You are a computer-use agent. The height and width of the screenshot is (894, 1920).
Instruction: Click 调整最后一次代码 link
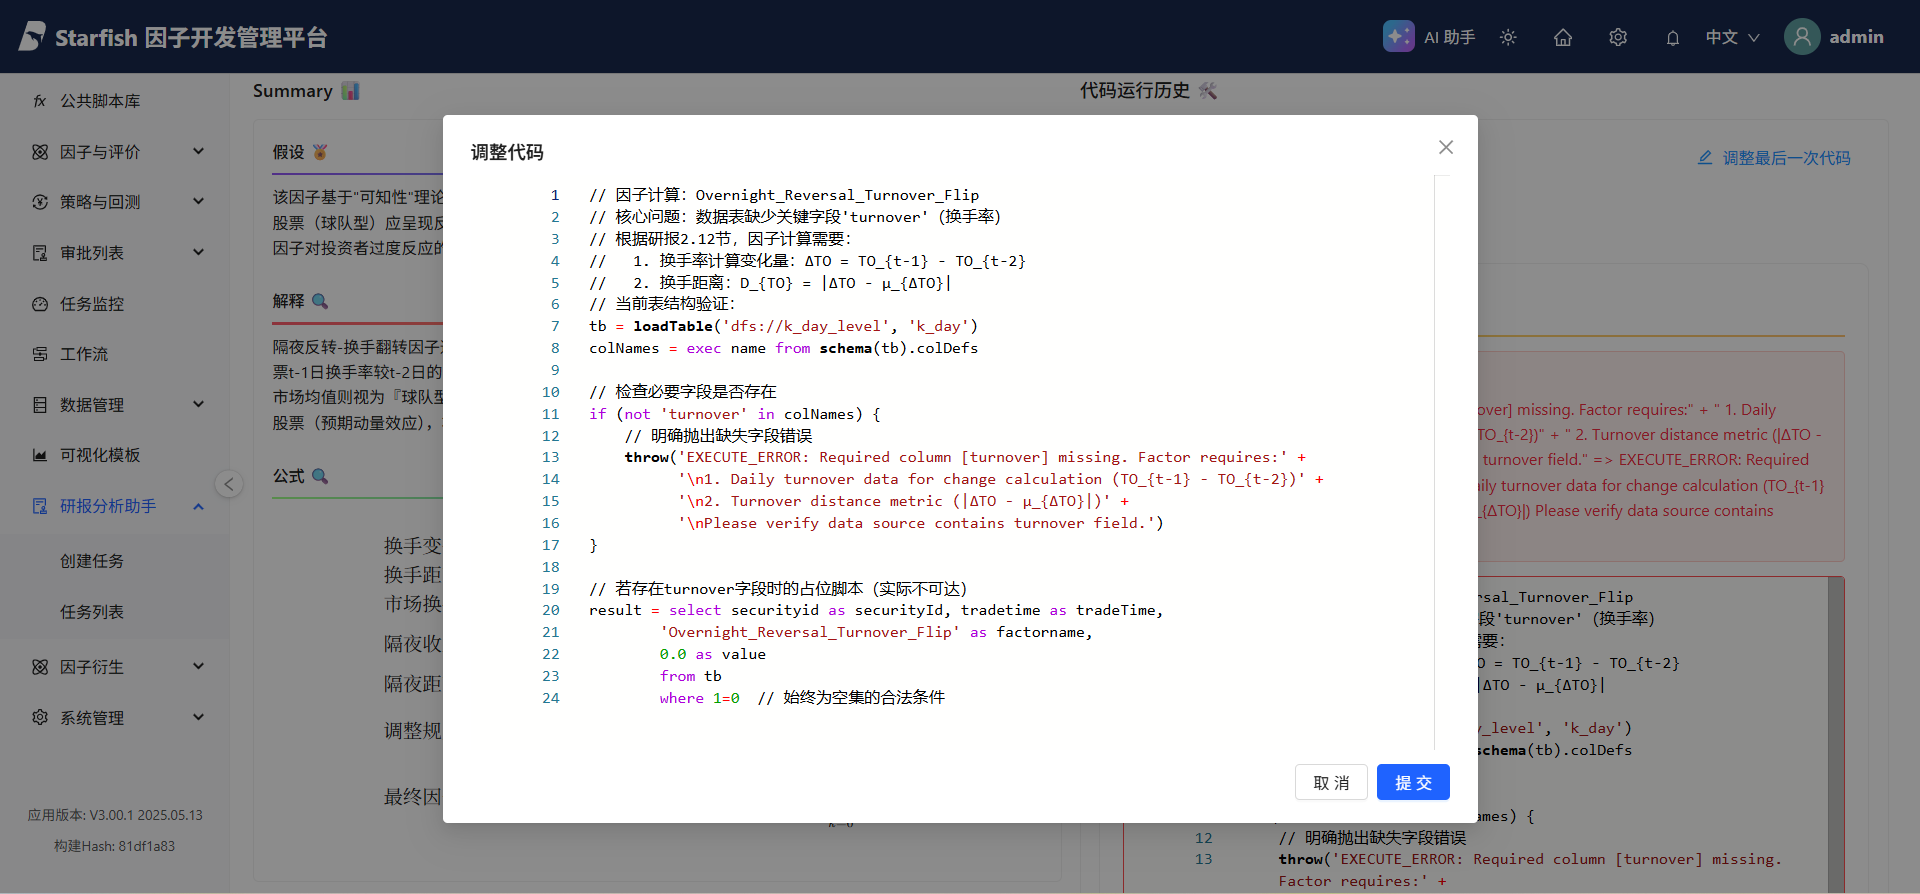[x=1774, y=158]
